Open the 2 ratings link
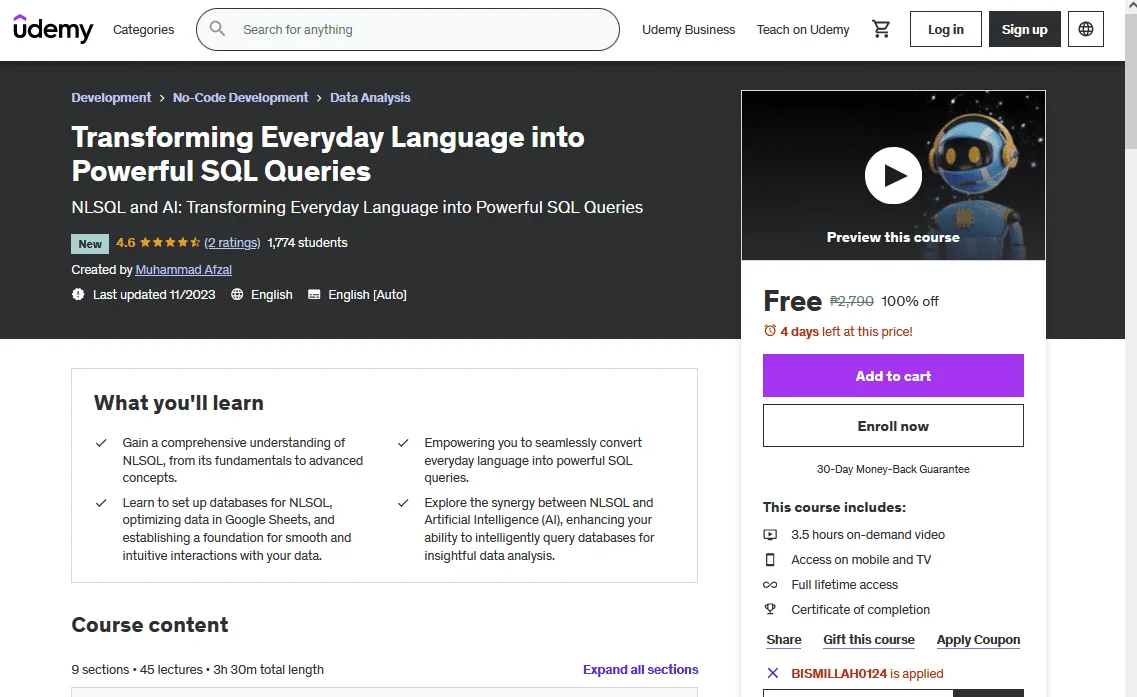1137x697 pixels. point(232,243)
